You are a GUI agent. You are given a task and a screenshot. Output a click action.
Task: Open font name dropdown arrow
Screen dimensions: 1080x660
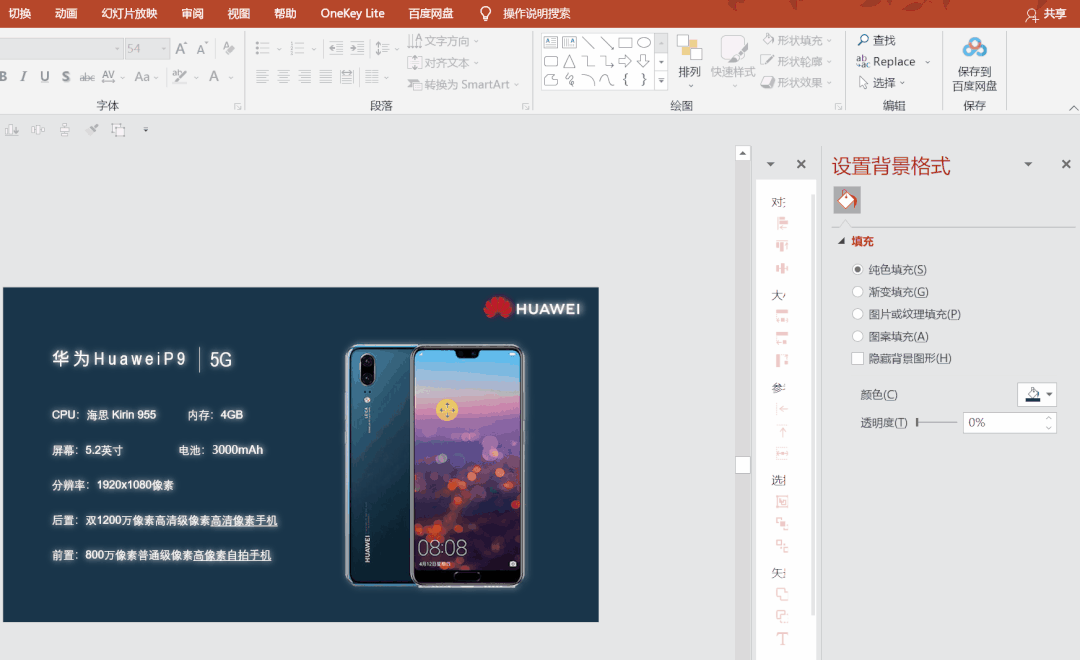[116, 48]
